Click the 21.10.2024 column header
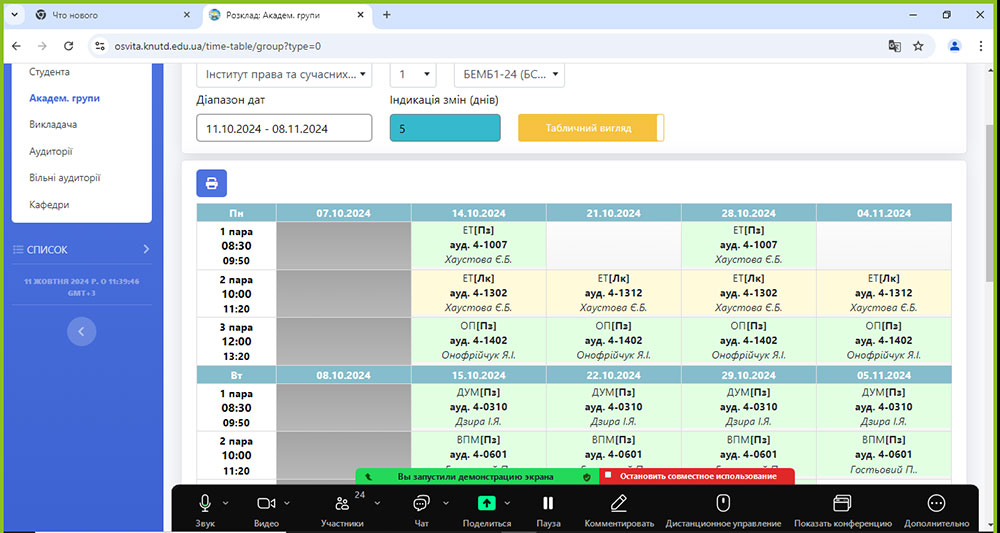The image size is (1000, 533). pos(614,213)
